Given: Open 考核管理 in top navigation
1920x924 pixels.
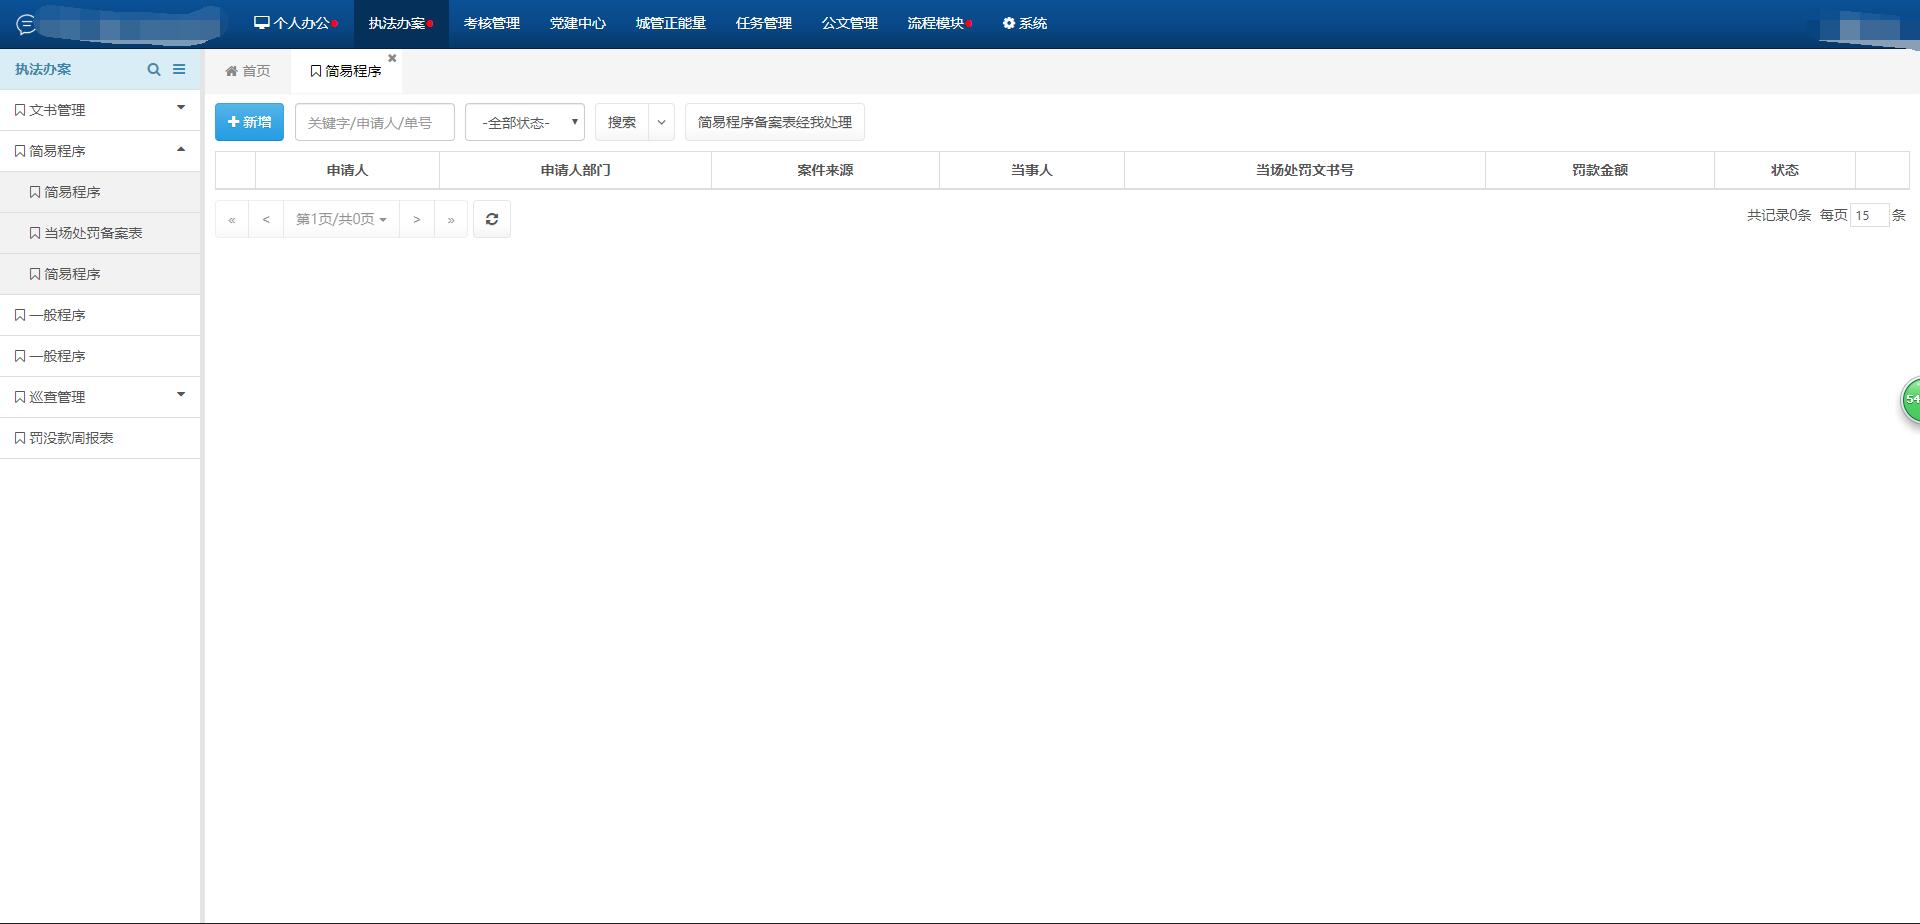Looking at the screenshot, I should (x=491, y=23).
